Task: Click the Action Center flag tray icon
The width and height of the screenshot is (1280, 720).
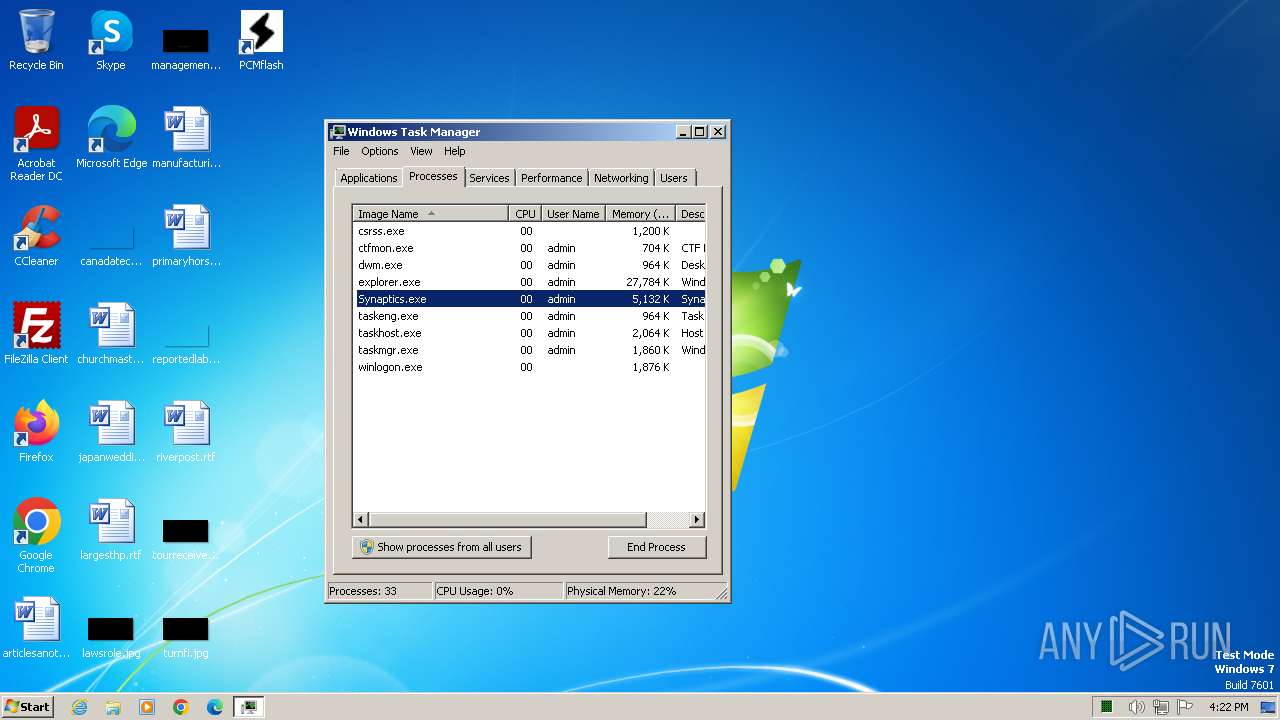Action: point(1185,707)
